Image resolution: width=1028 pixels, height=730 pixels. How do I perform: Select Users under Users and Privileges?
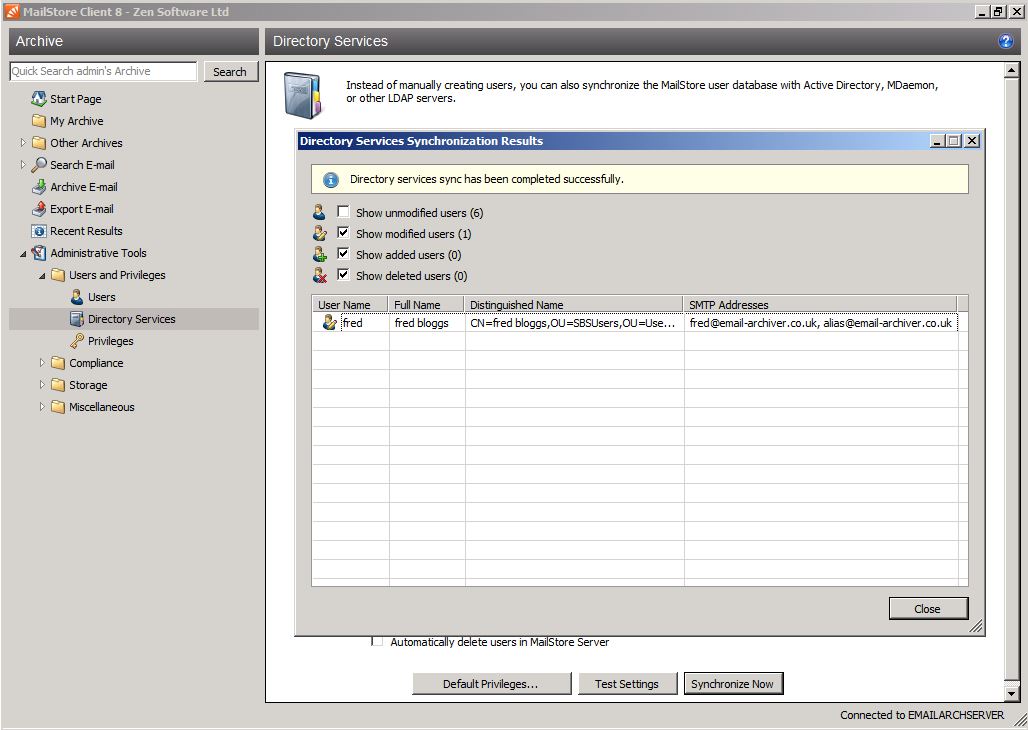point(102,297)
